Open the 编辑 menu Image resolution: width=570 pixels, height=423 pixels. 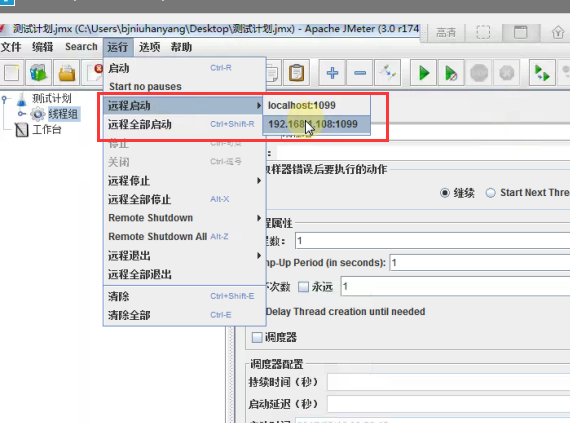pyautogui.click(x=43, y=47)
